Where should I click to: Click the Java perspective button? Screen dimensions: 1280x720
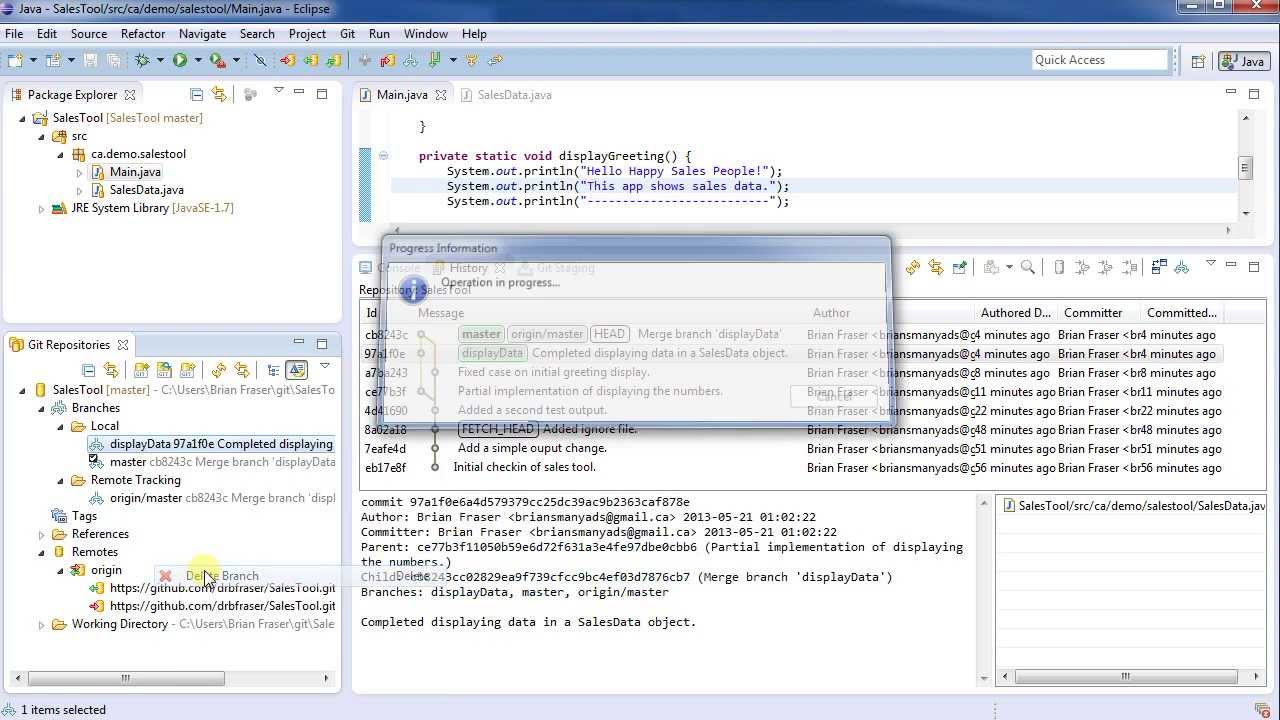coord(1243,61)
